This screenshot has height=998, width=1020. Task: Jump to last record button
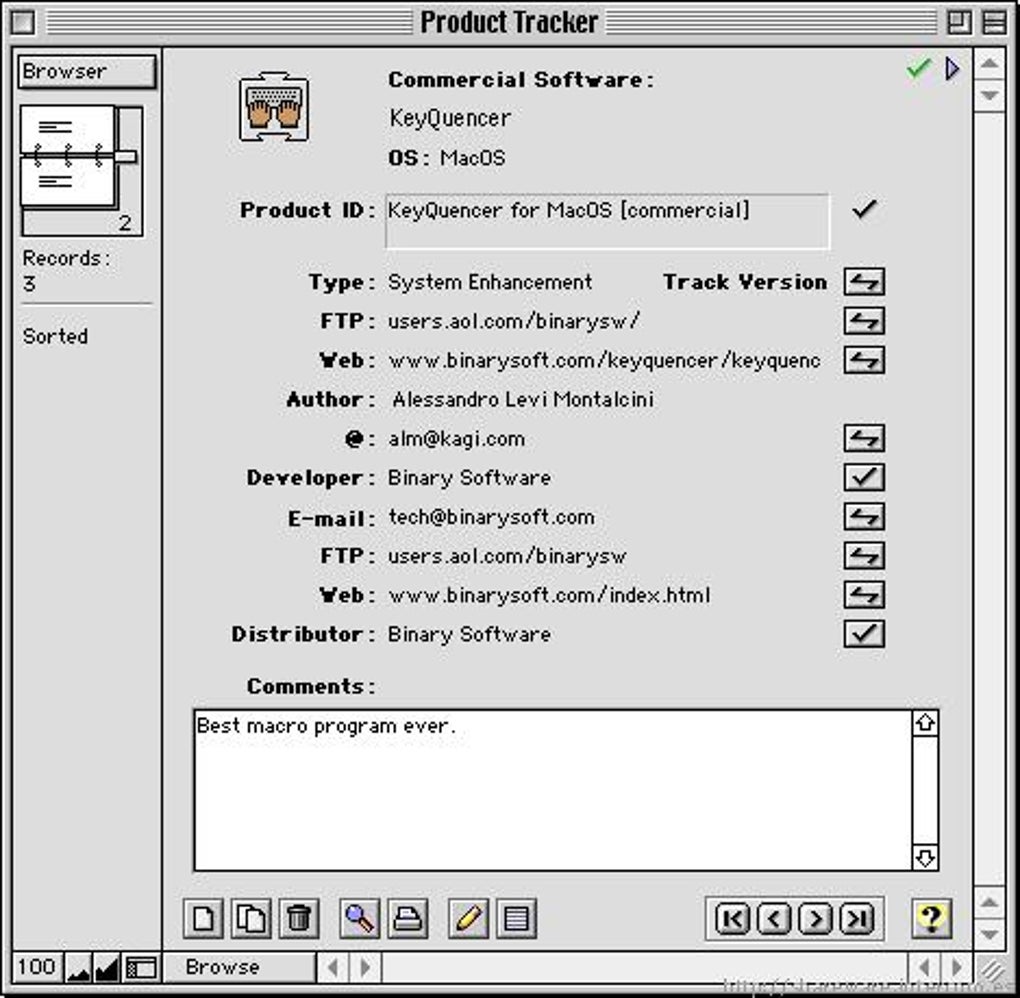(857, 919)
